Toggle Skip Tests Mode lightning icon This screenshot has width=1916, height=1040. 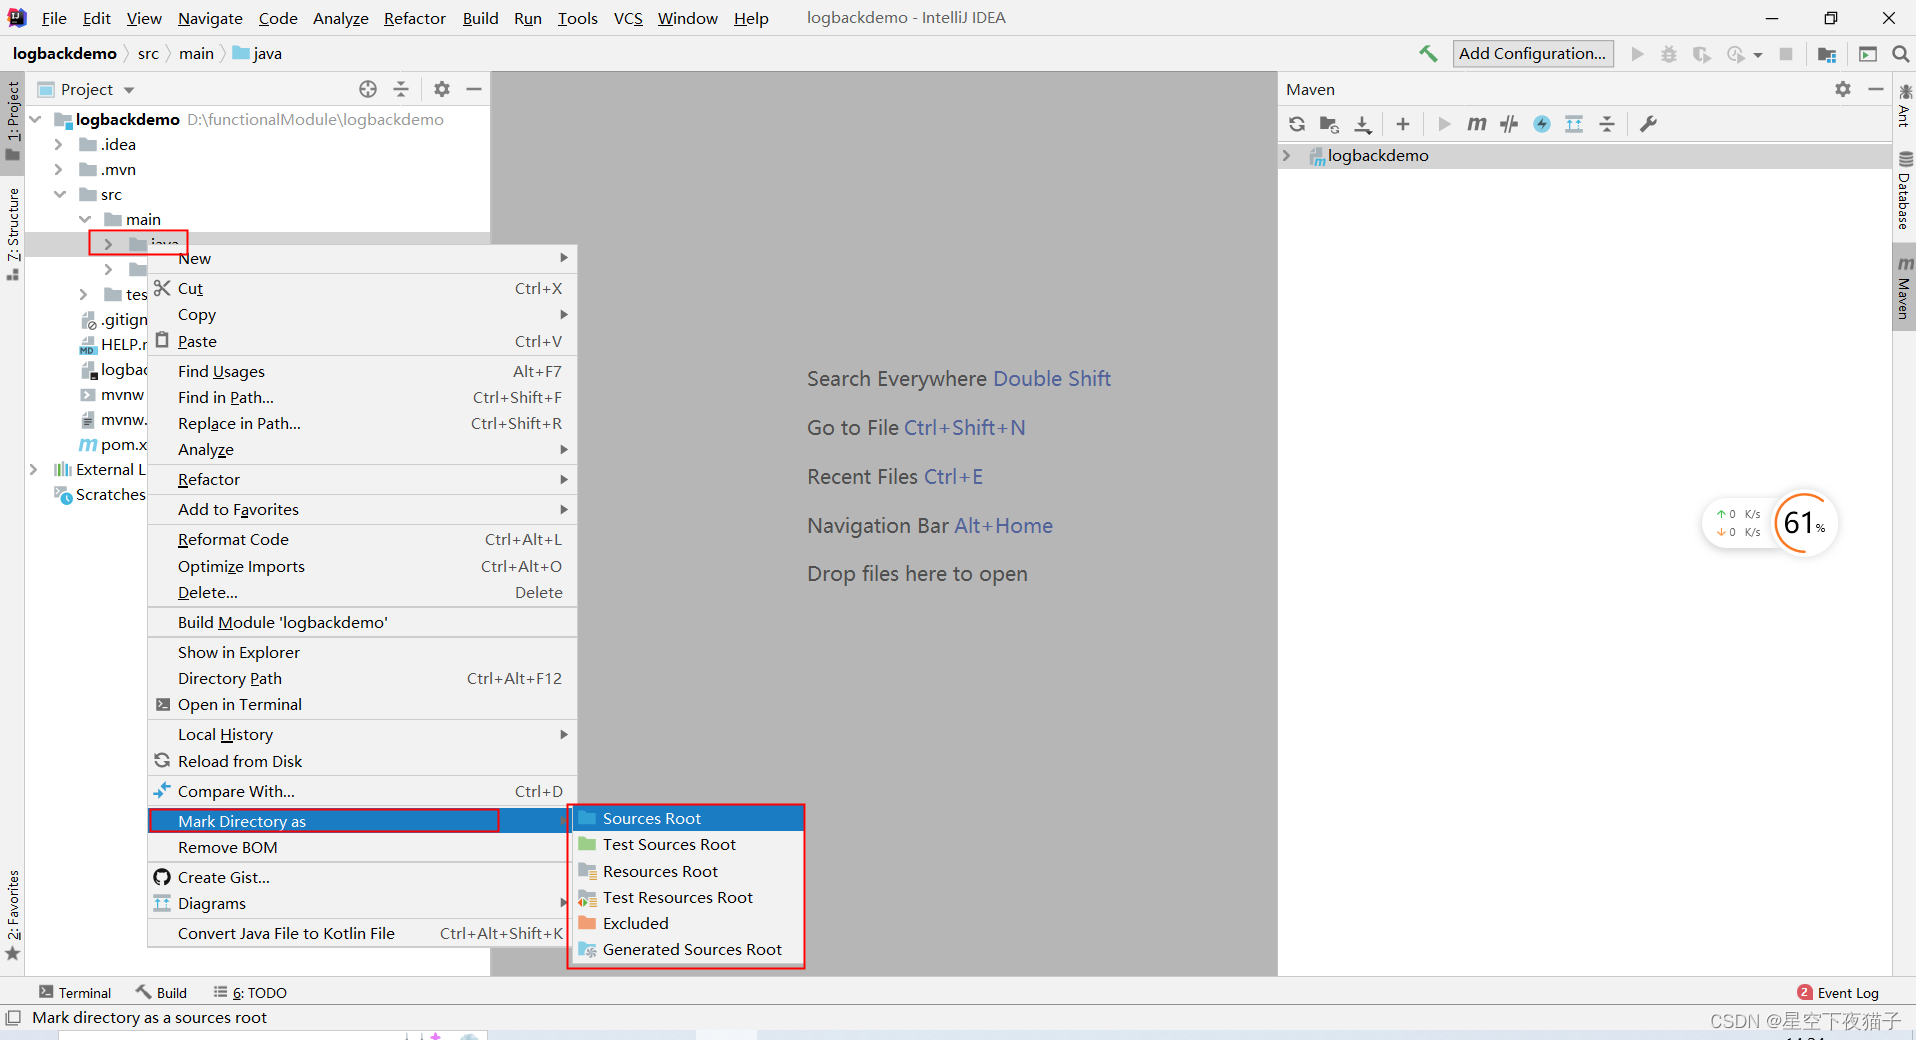(1542, 124)
